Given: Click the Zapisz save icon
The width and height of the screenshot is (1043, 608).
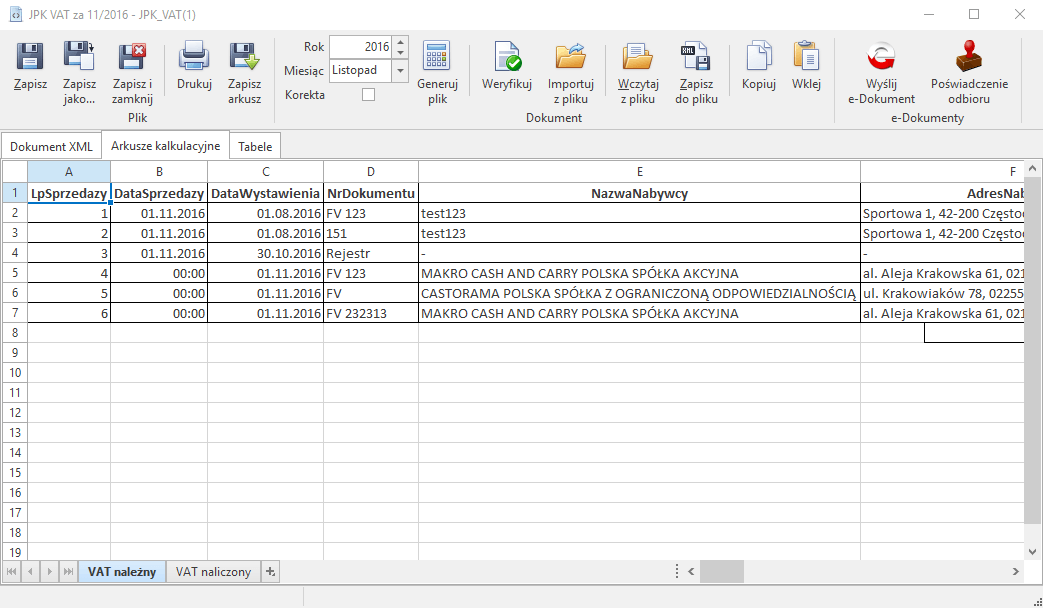Looking at the screenshot, I should pos(30,58).
